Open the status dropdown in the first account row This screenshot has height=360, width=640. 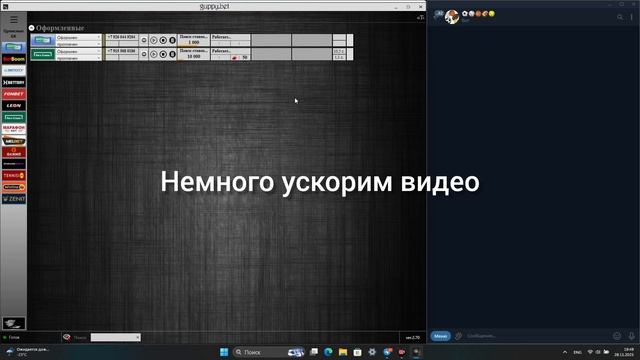(79, 37)
